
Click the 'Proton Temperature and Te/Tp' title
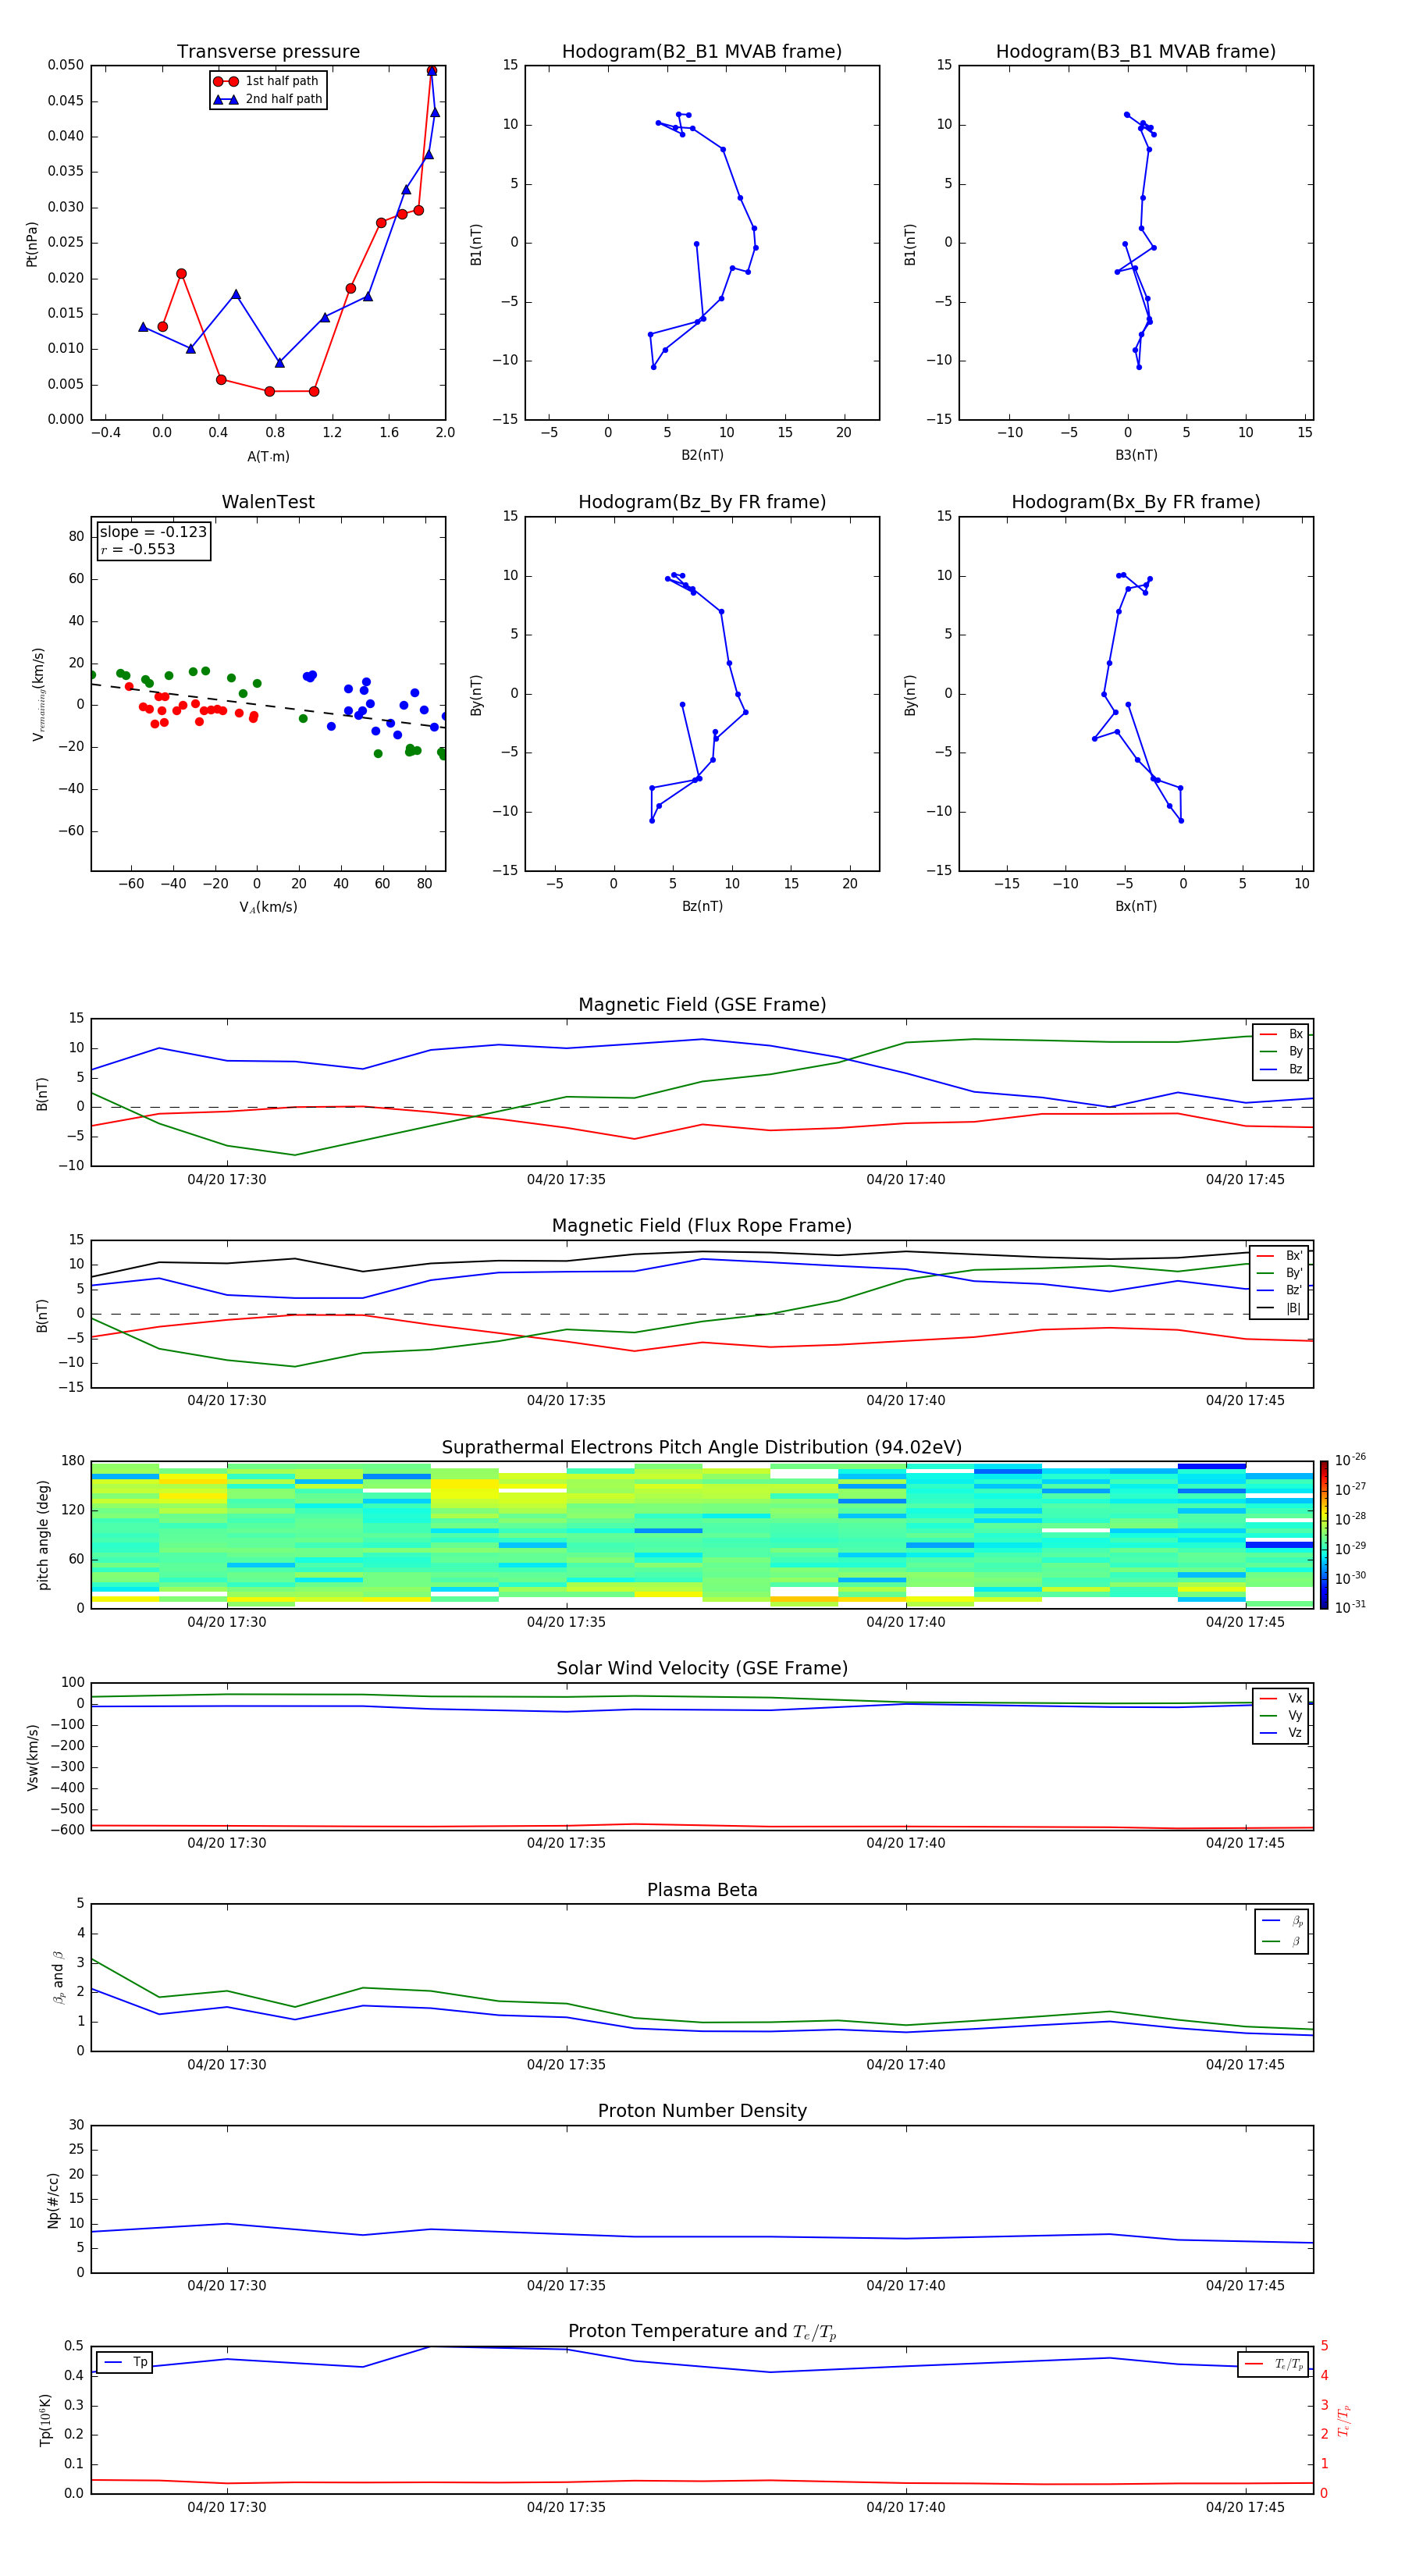point(702,2332)
